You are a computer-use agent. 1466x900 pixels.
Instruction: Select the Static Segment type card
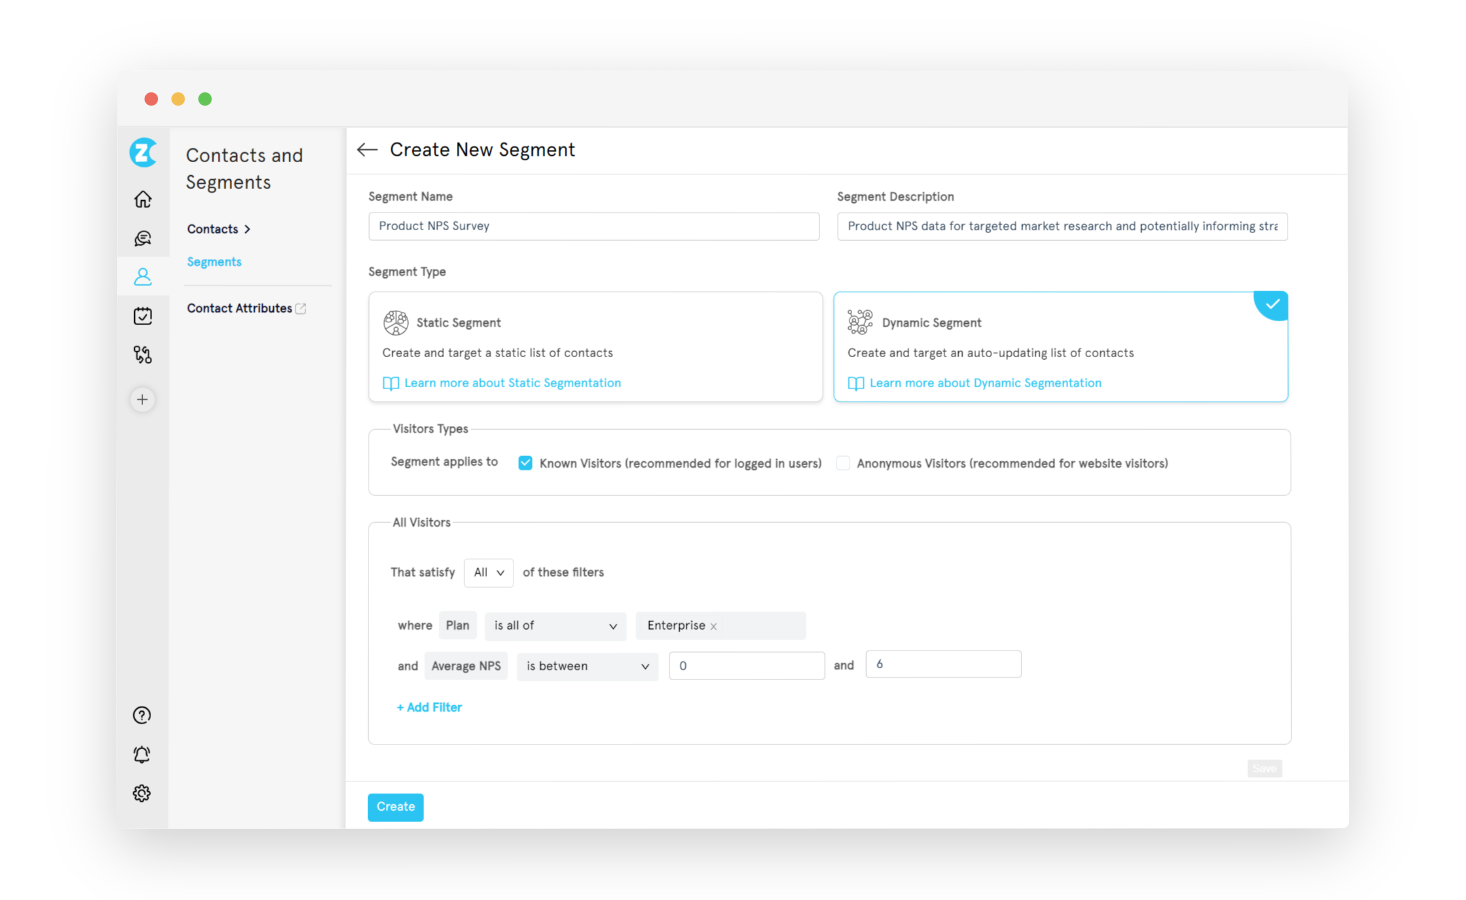[595, 347]
